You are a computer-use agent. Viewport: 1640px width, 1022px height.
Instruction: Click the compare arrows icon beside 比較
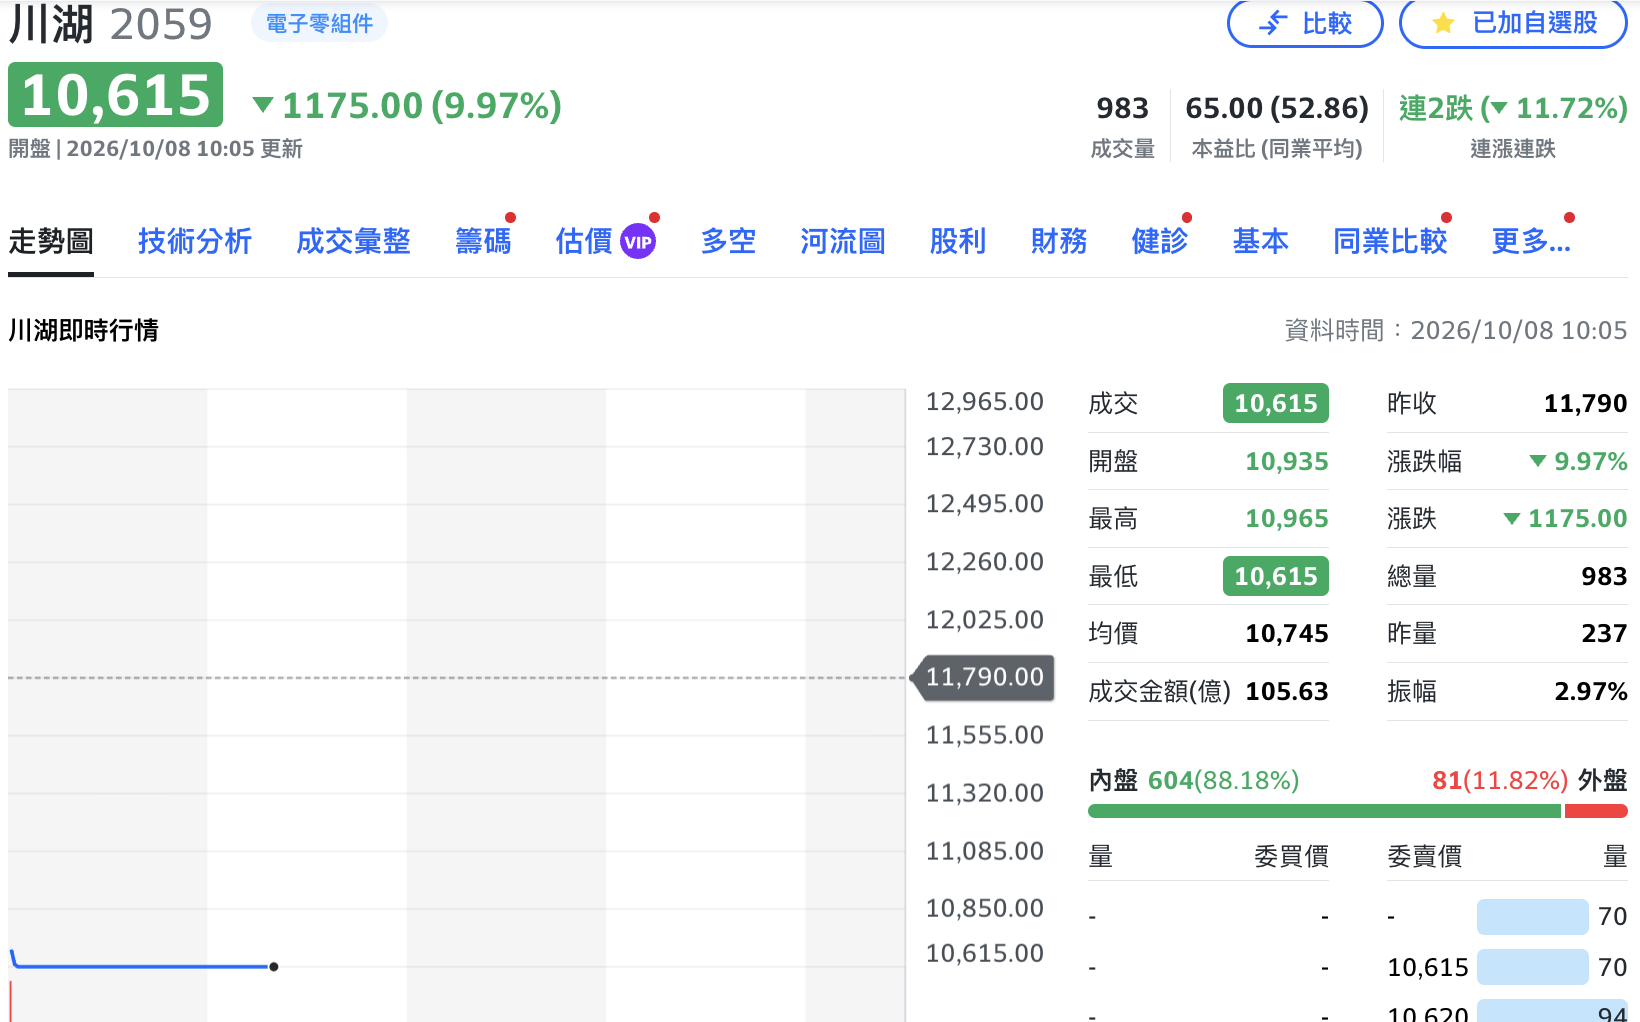point(1273,23)
